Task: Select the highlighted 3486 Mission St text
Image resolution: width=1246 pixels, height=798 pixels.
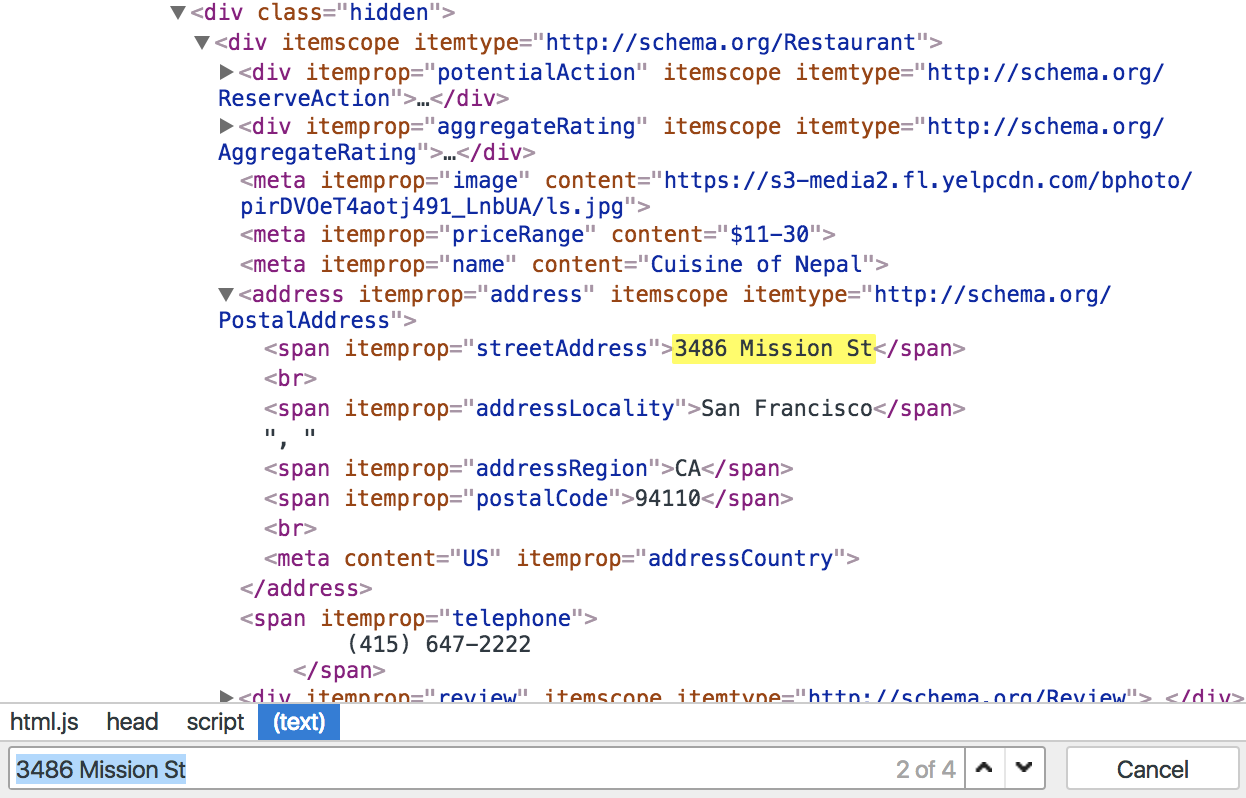Action: [x=773, y=348]
